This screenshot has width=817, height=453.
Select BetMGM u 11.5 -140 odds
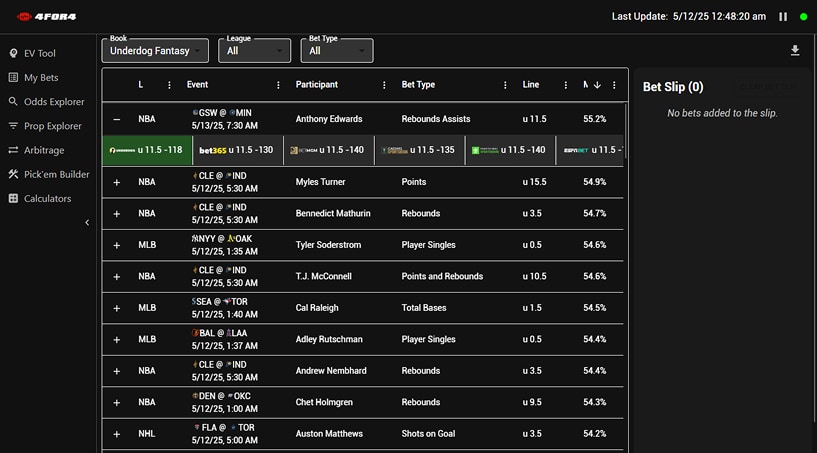coord(328,150)
